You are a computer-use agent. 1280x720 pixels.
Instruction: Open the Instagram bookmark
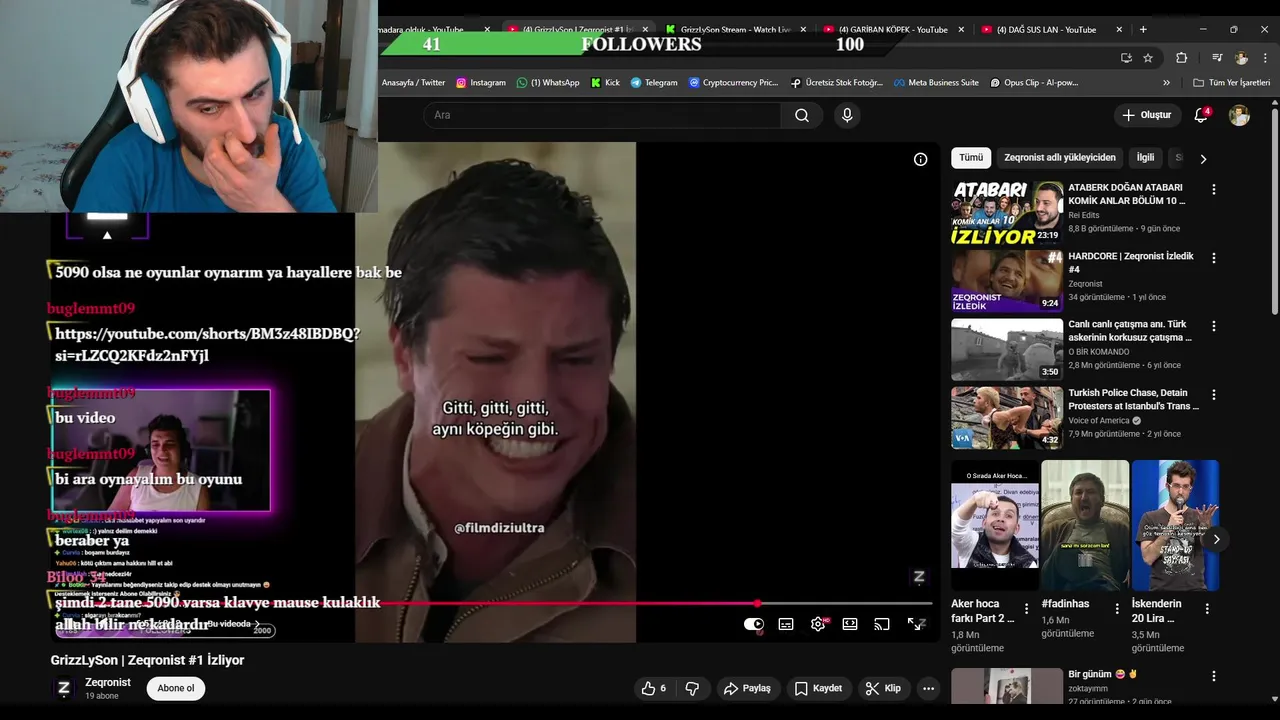pyautogui.click(x=481, y=83)
